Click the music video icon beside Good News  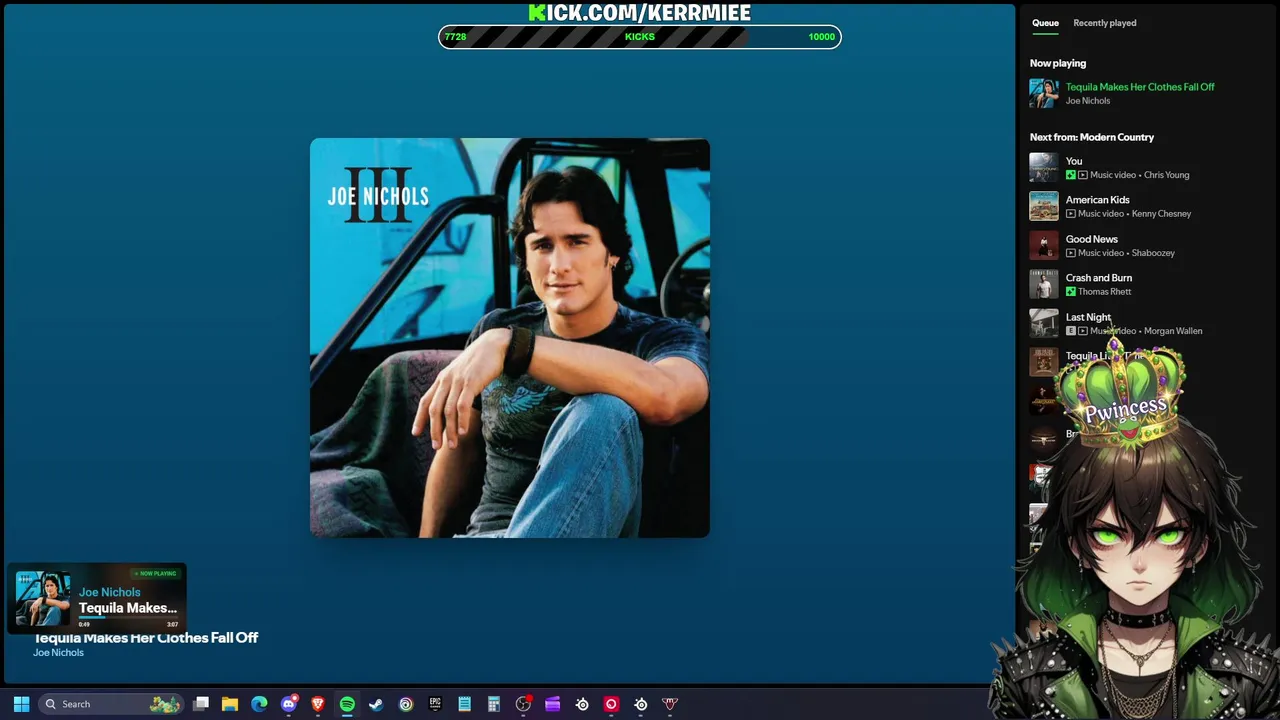click(1071, 253)
